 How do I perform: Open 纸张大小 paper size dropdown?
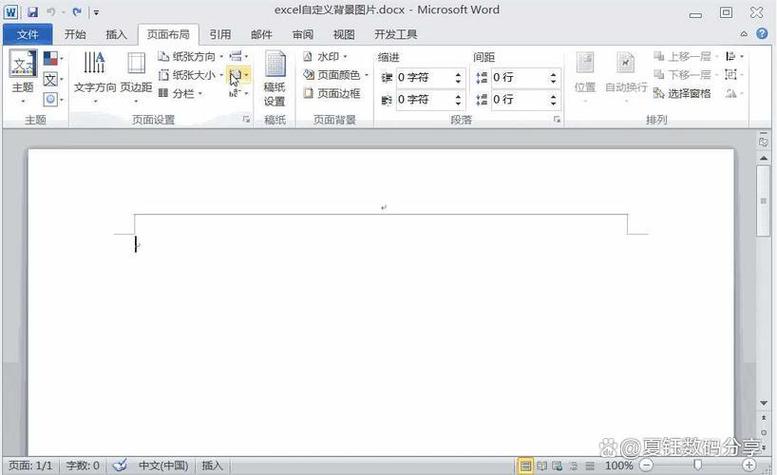[190, 75]
